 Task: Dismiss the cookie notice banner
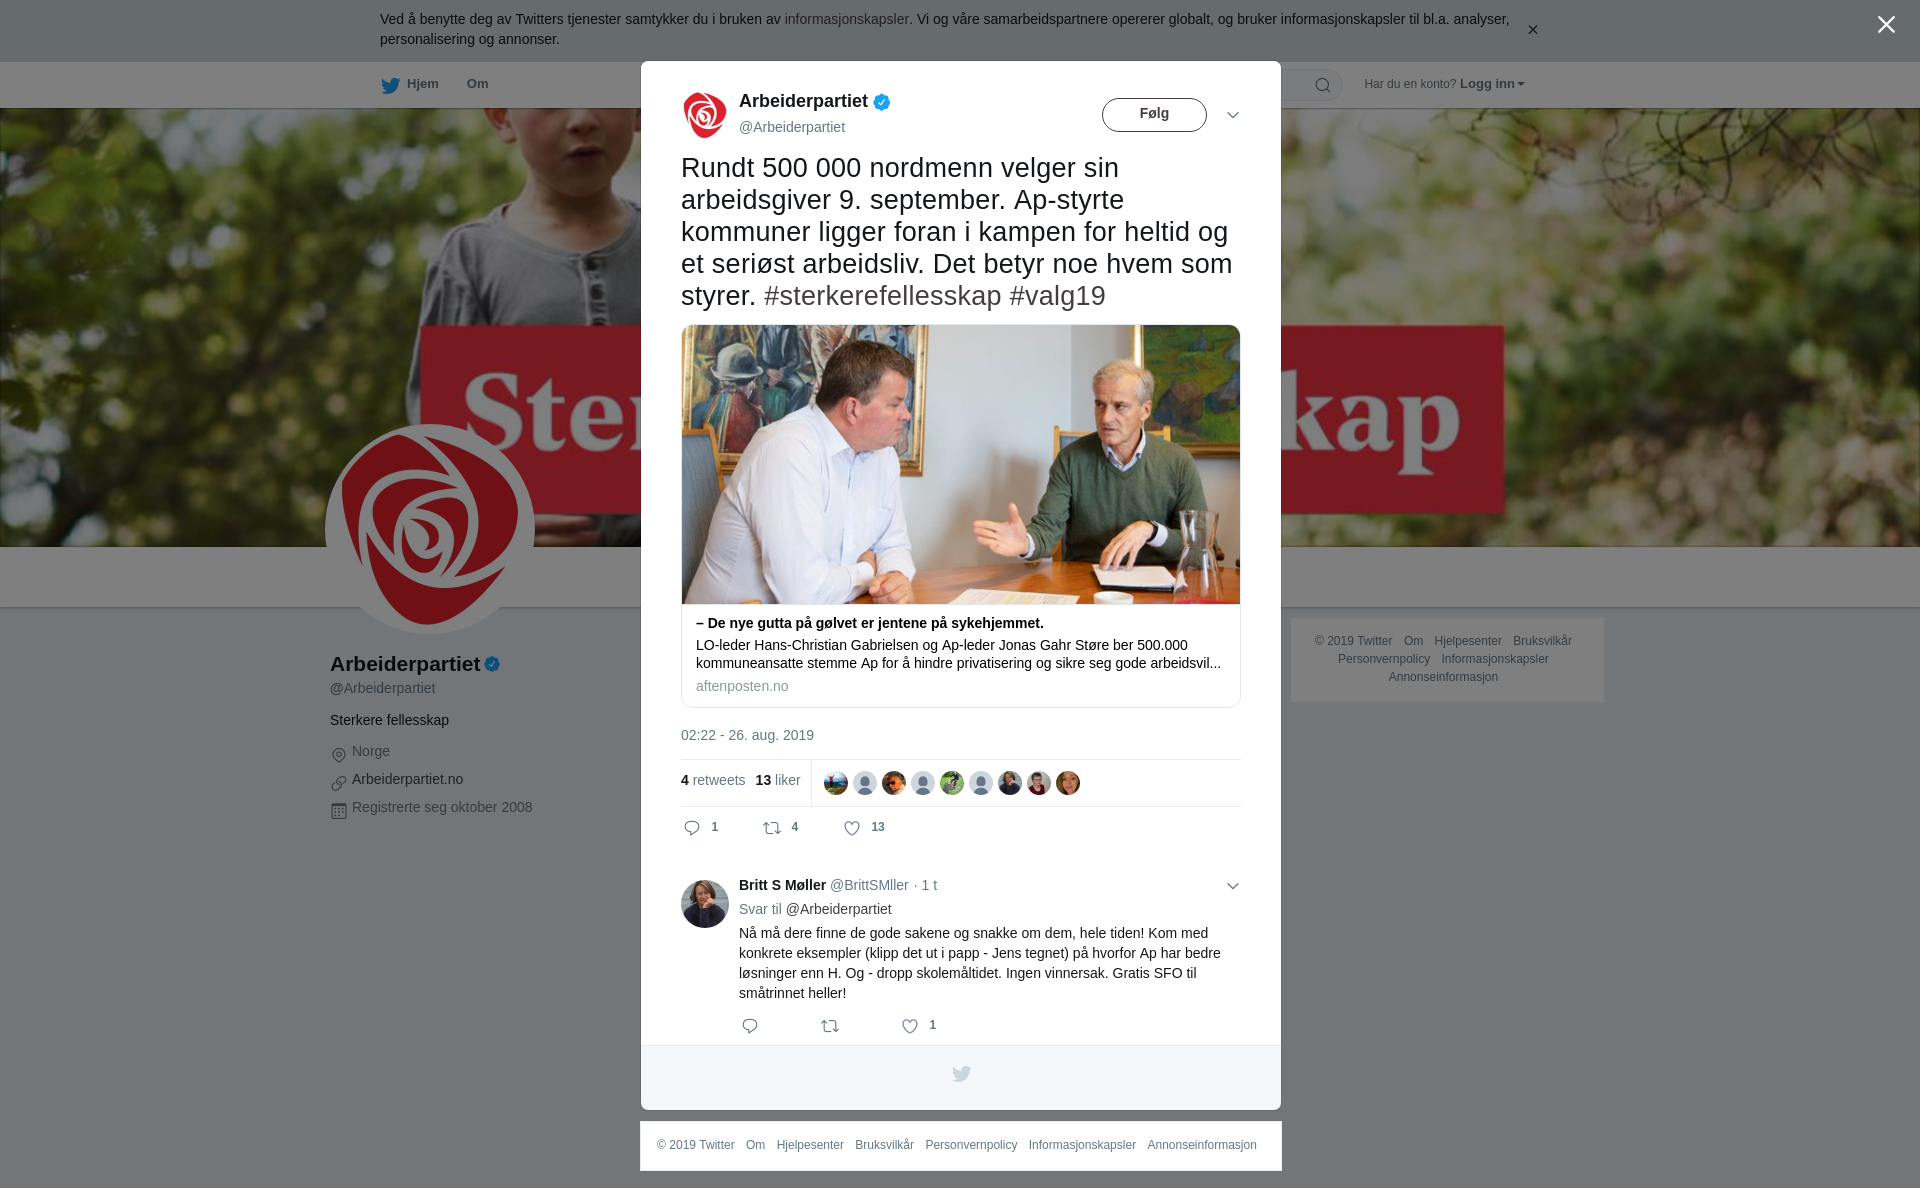(x=1532, y=30)
